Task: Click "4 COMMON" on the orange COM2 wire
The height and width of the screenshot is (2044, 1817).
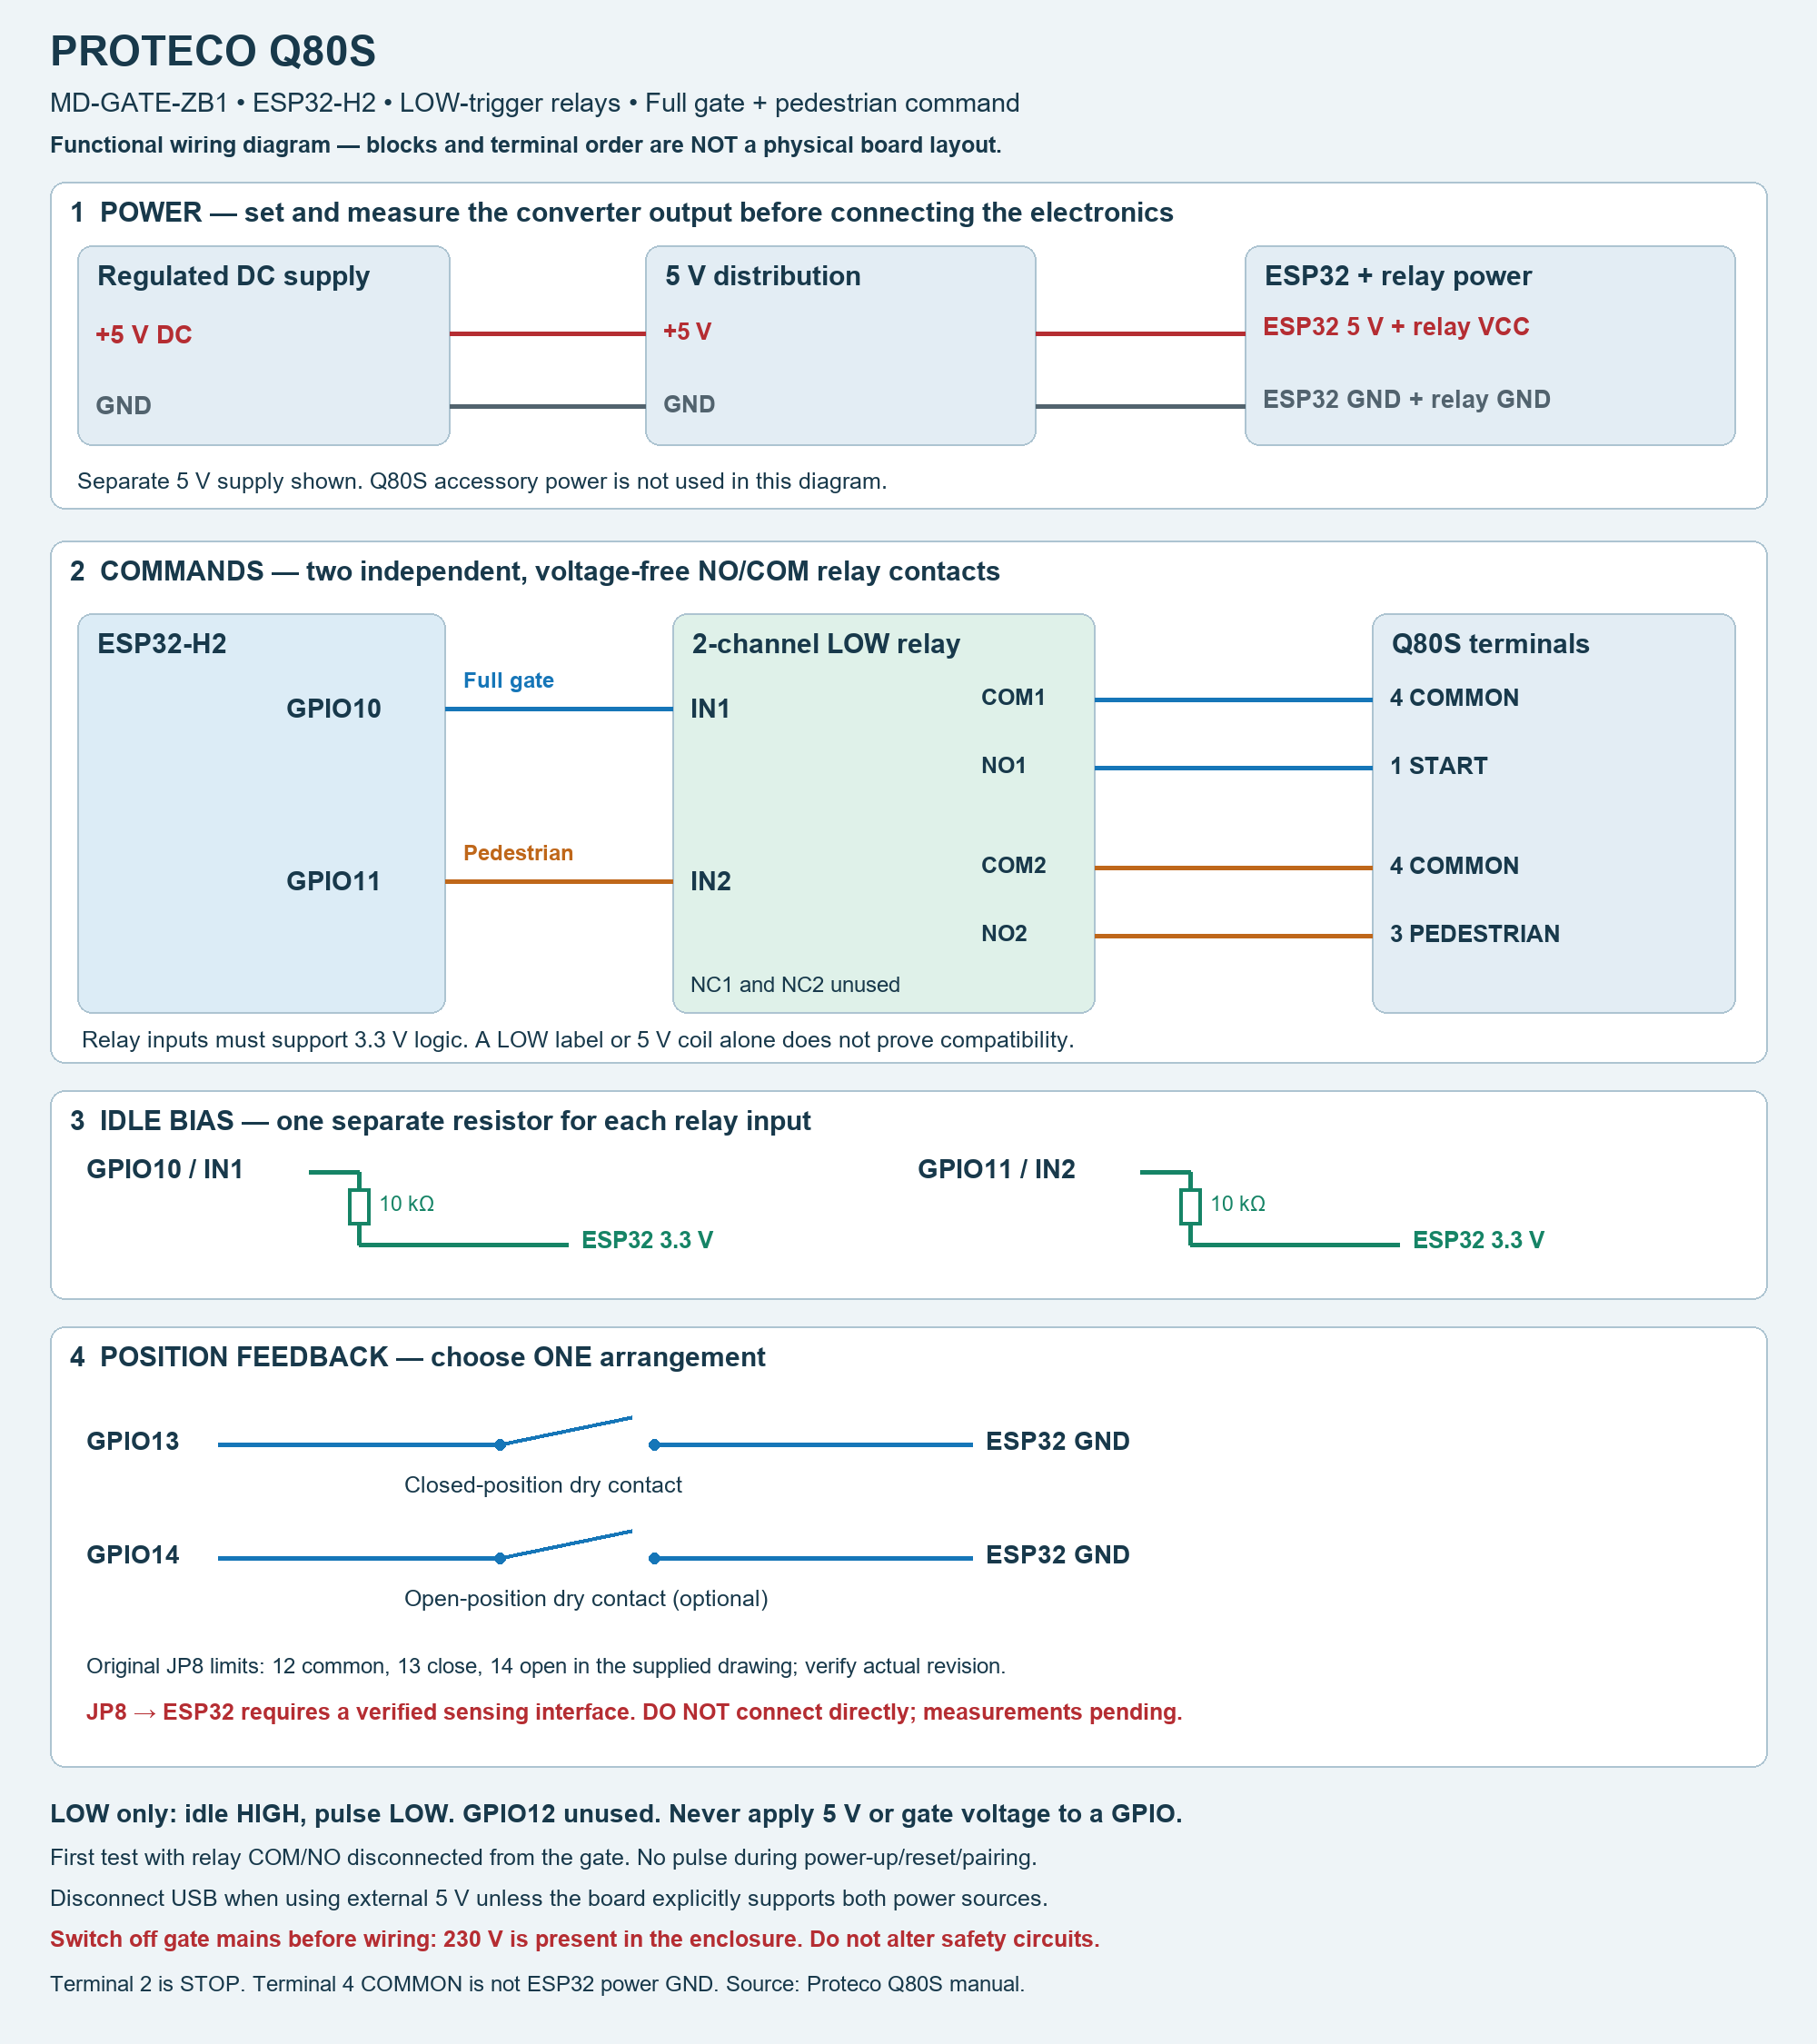Action: [1454, 866]
